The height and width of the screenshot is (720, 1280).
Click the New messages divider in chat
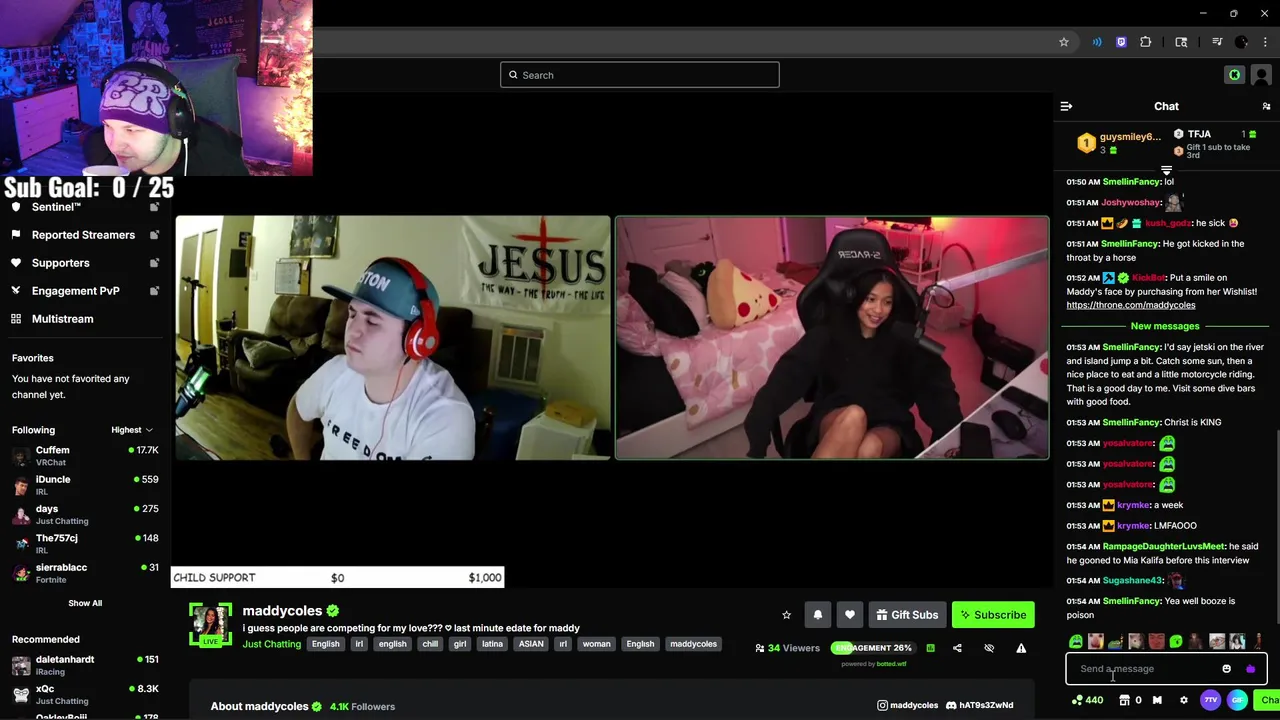click(1165, 326)
